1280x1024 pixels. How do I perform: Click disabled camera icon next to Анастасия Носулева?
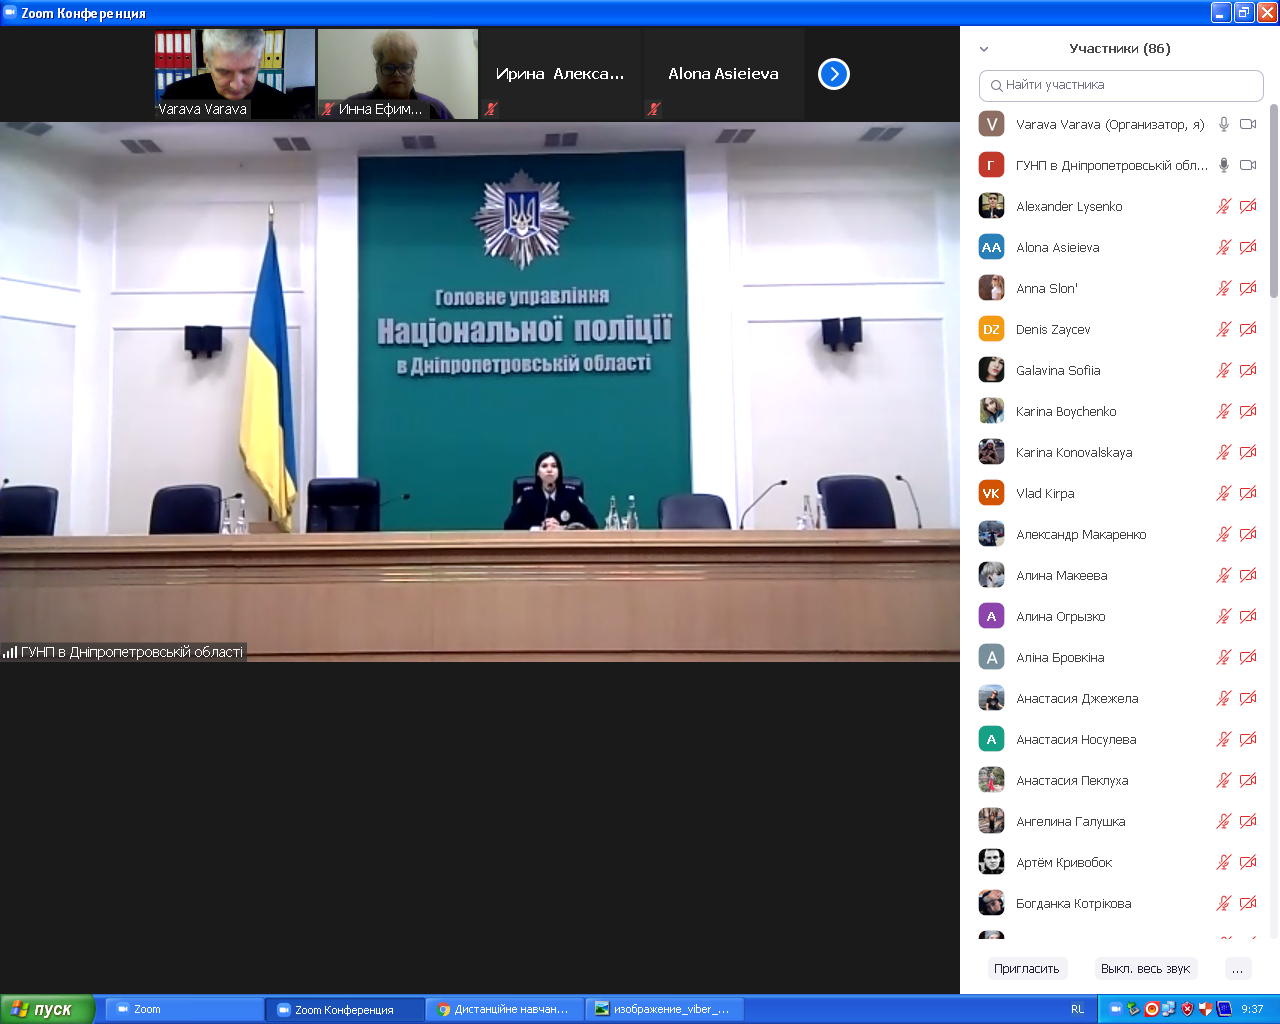1248,739
